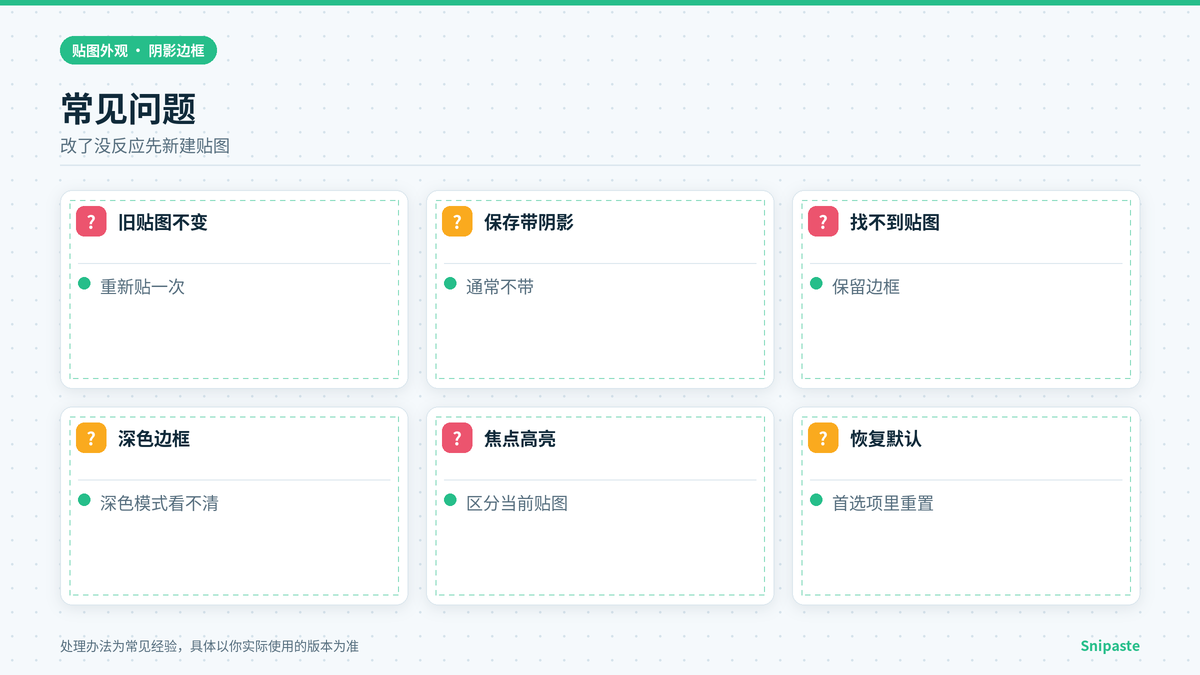Select the card title 旧贴图不变
Screen dimensions: 1200x675
coord(163,222)
